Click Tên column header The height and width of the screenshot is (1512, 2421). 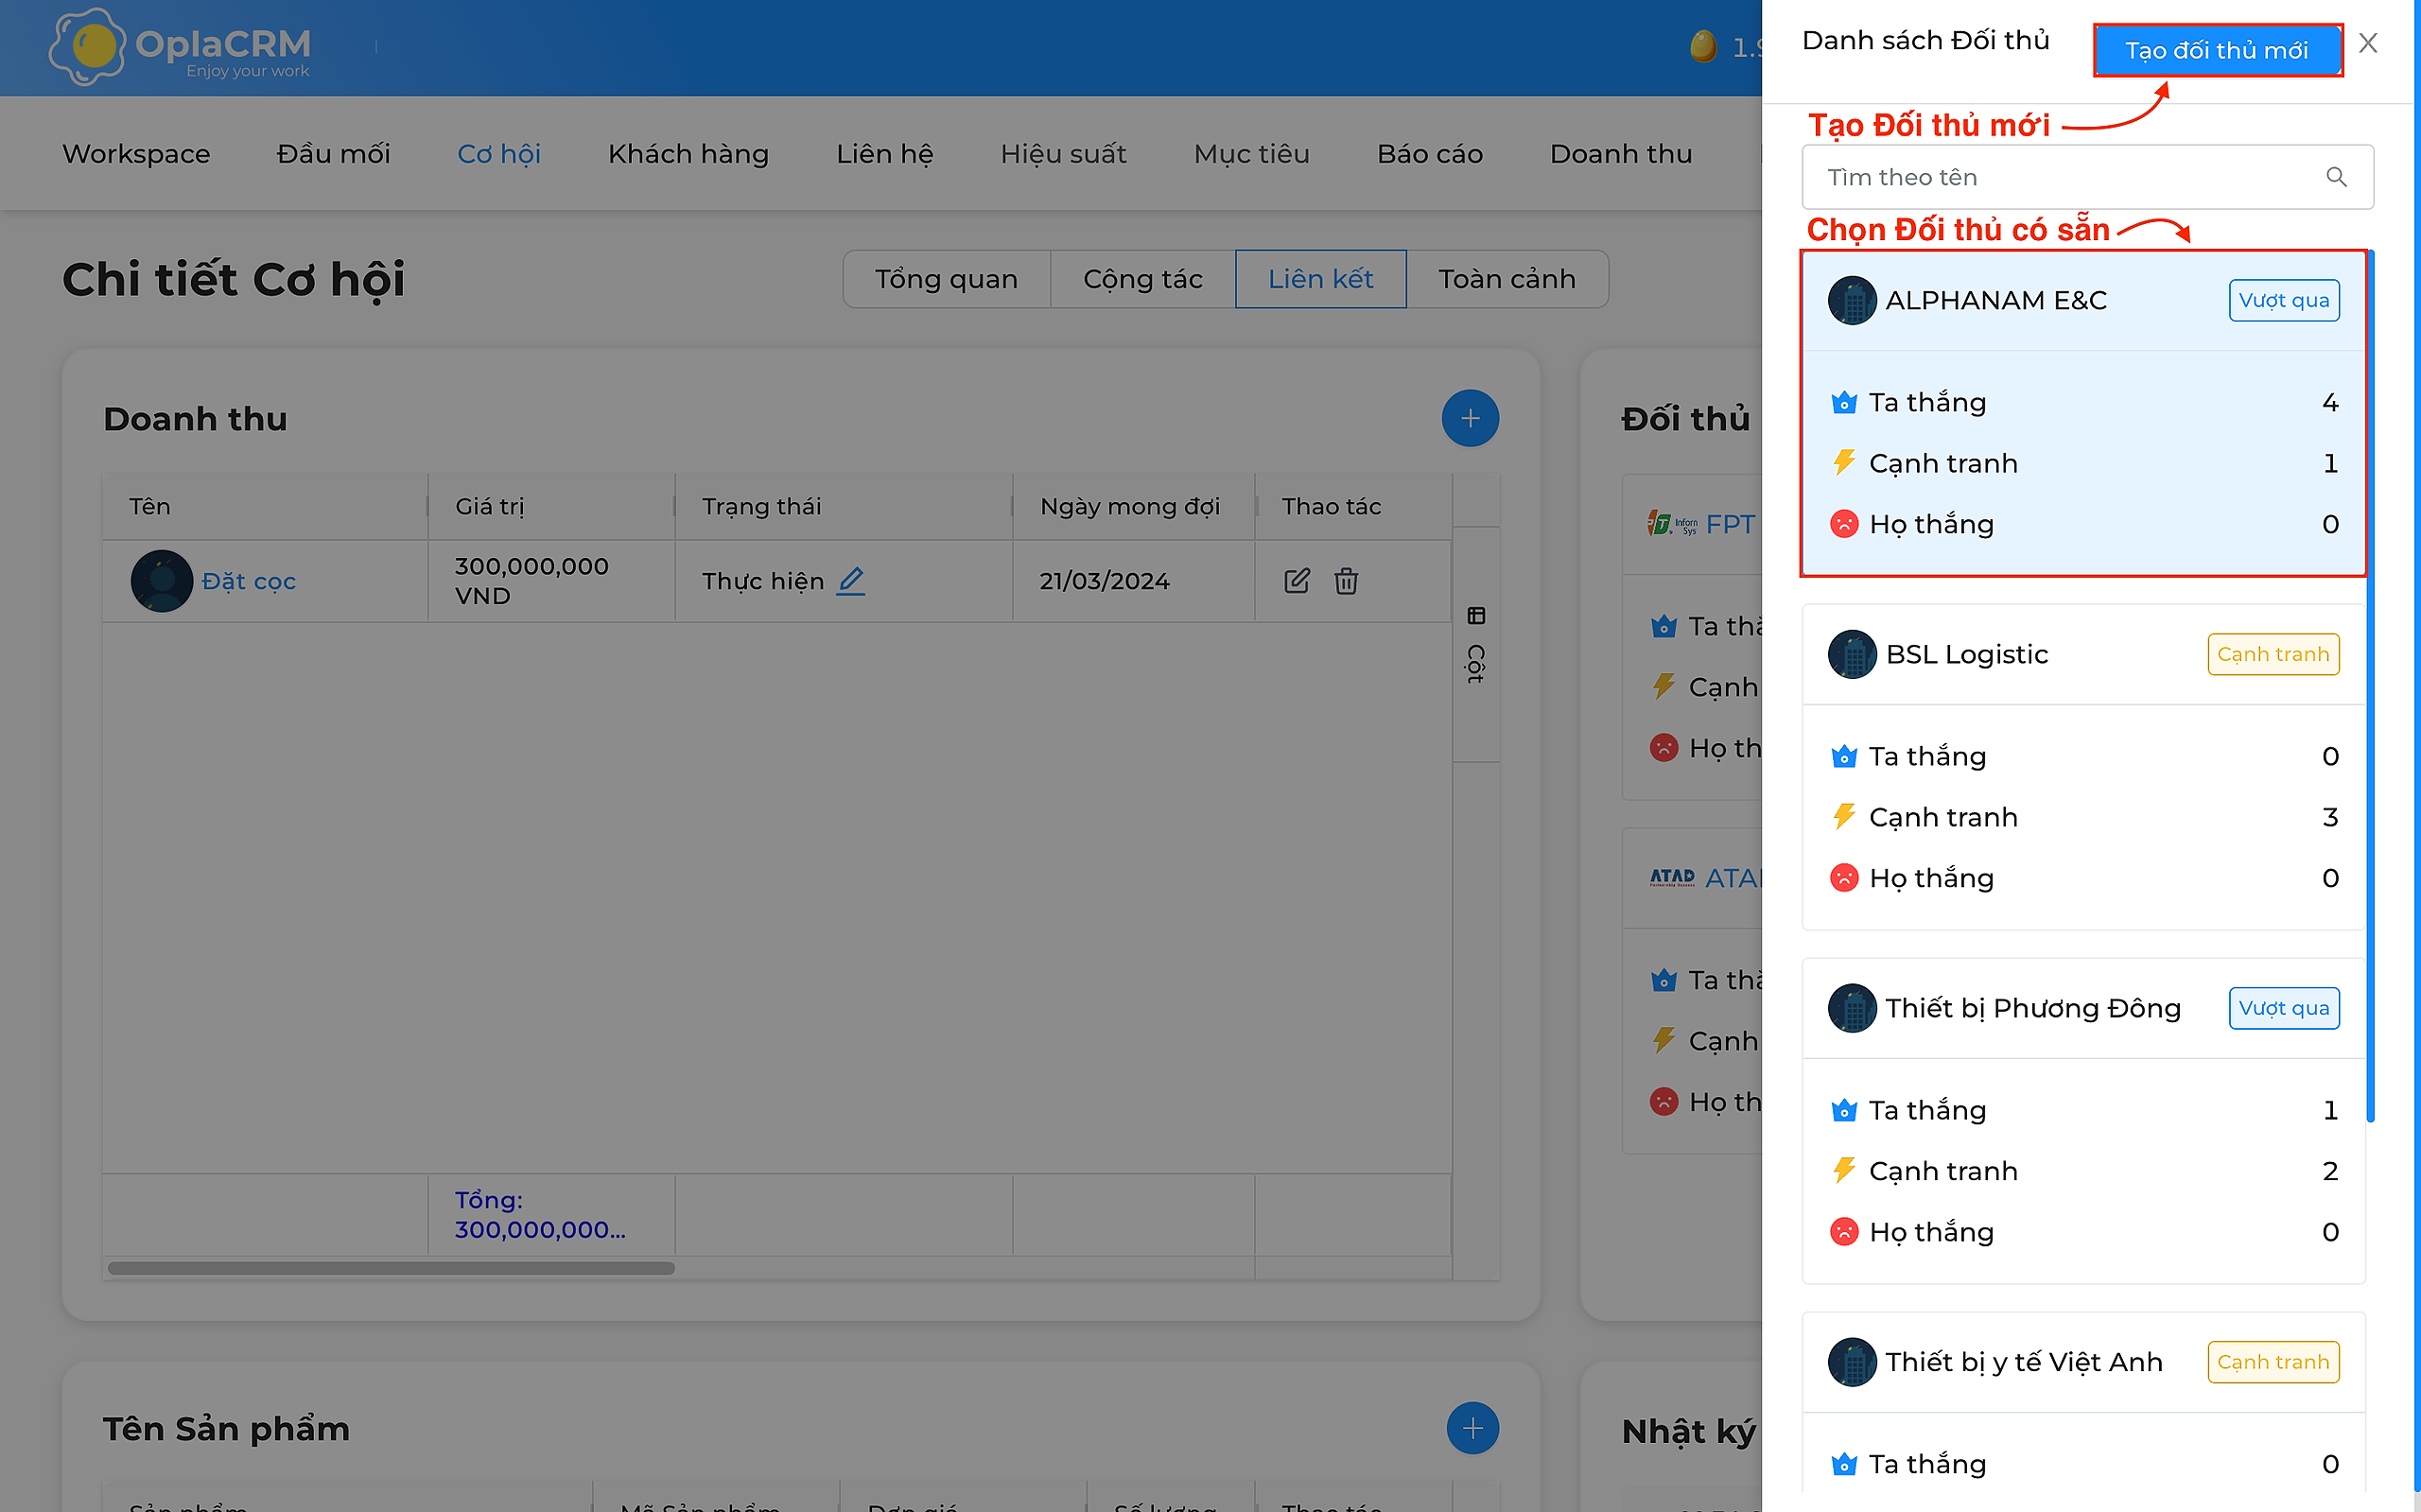coord(265,507)
